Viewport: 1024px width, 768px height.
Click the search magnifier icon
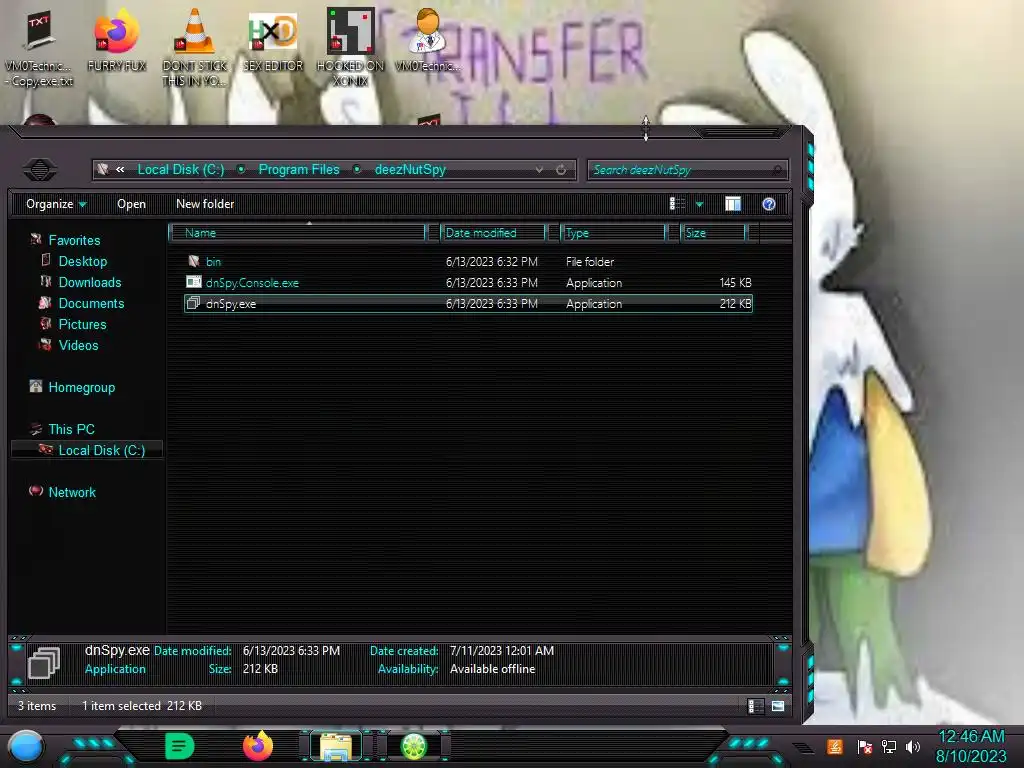(x=777, y=170)
